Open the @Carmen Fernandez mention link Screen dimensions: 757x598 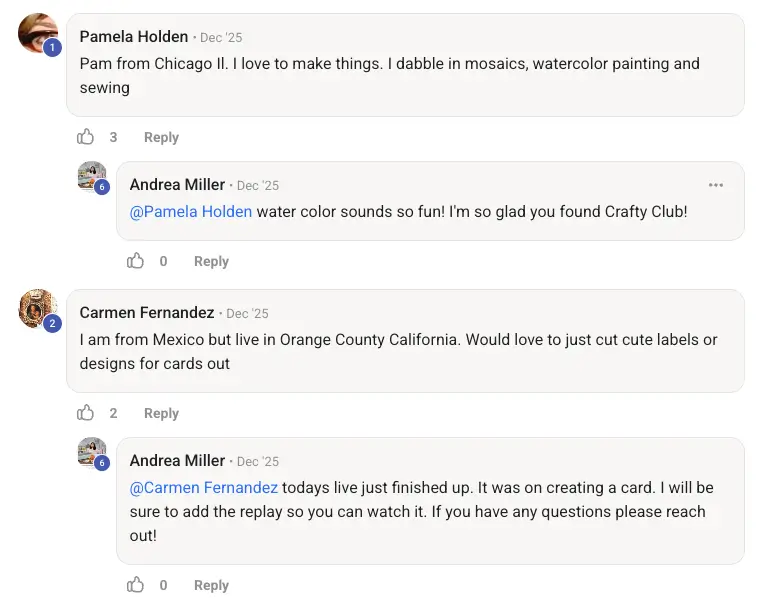pos(204,487)
